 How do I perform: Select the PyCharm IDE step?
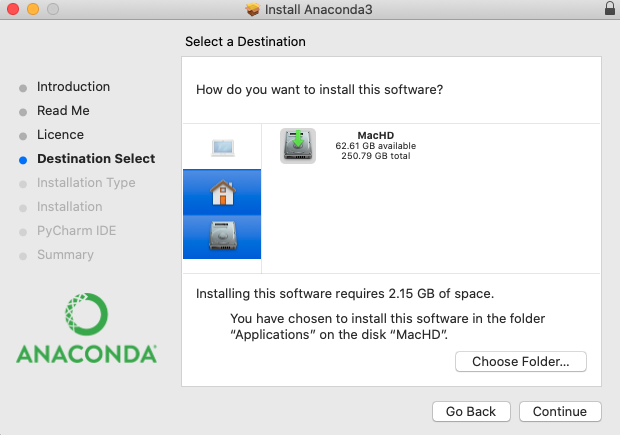(x=77, y=231)
